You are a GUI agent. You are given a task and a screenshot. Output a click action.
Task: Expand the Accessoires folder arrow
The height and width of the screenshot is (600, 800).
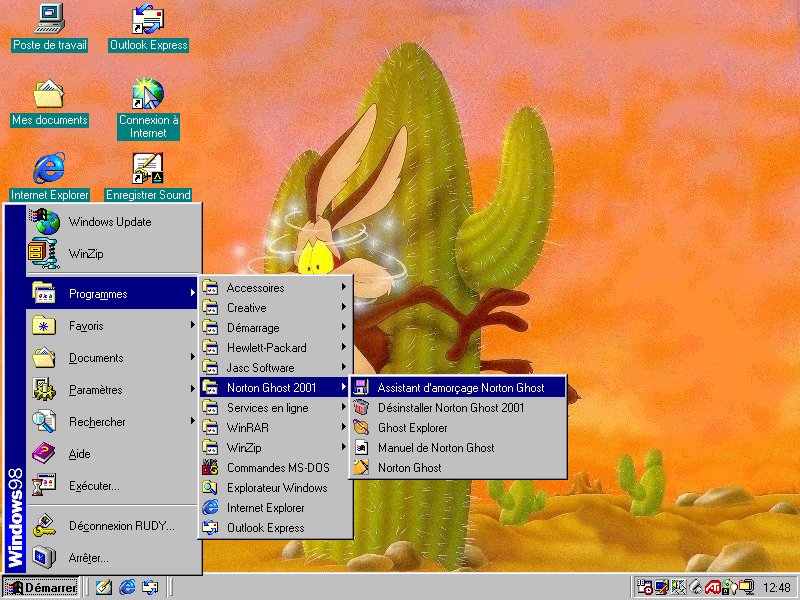coord(344,287)
